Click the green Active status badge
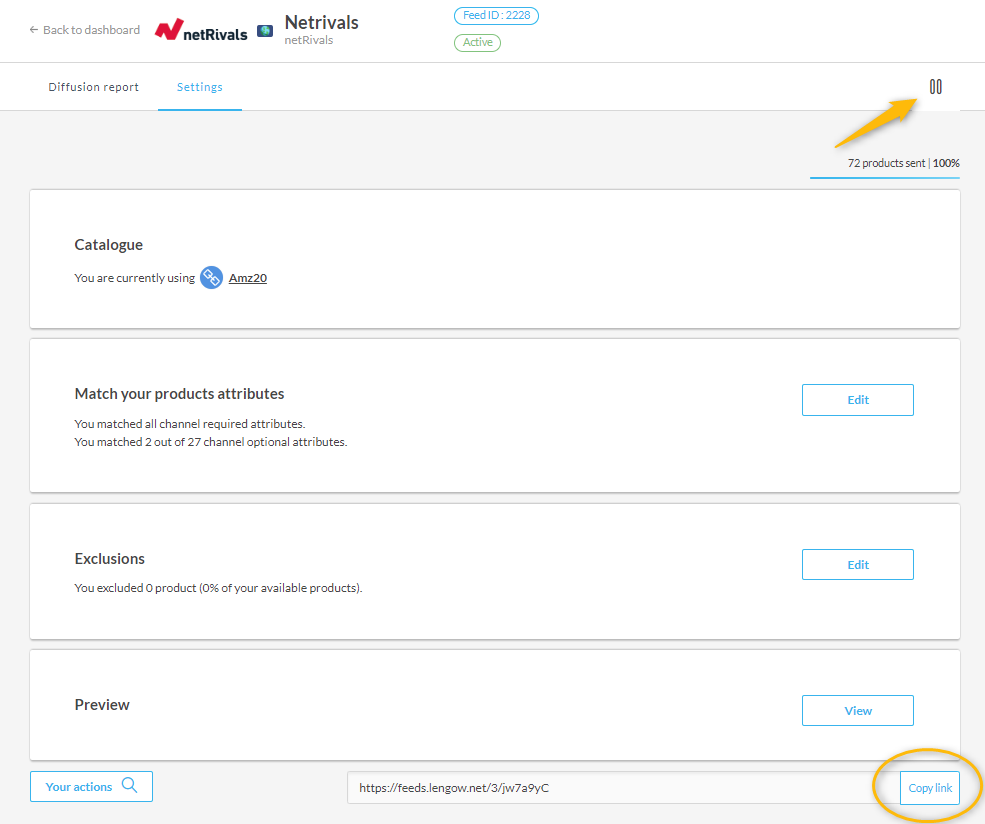This screenshot has height=824, width=985. [x=477, y=43]
